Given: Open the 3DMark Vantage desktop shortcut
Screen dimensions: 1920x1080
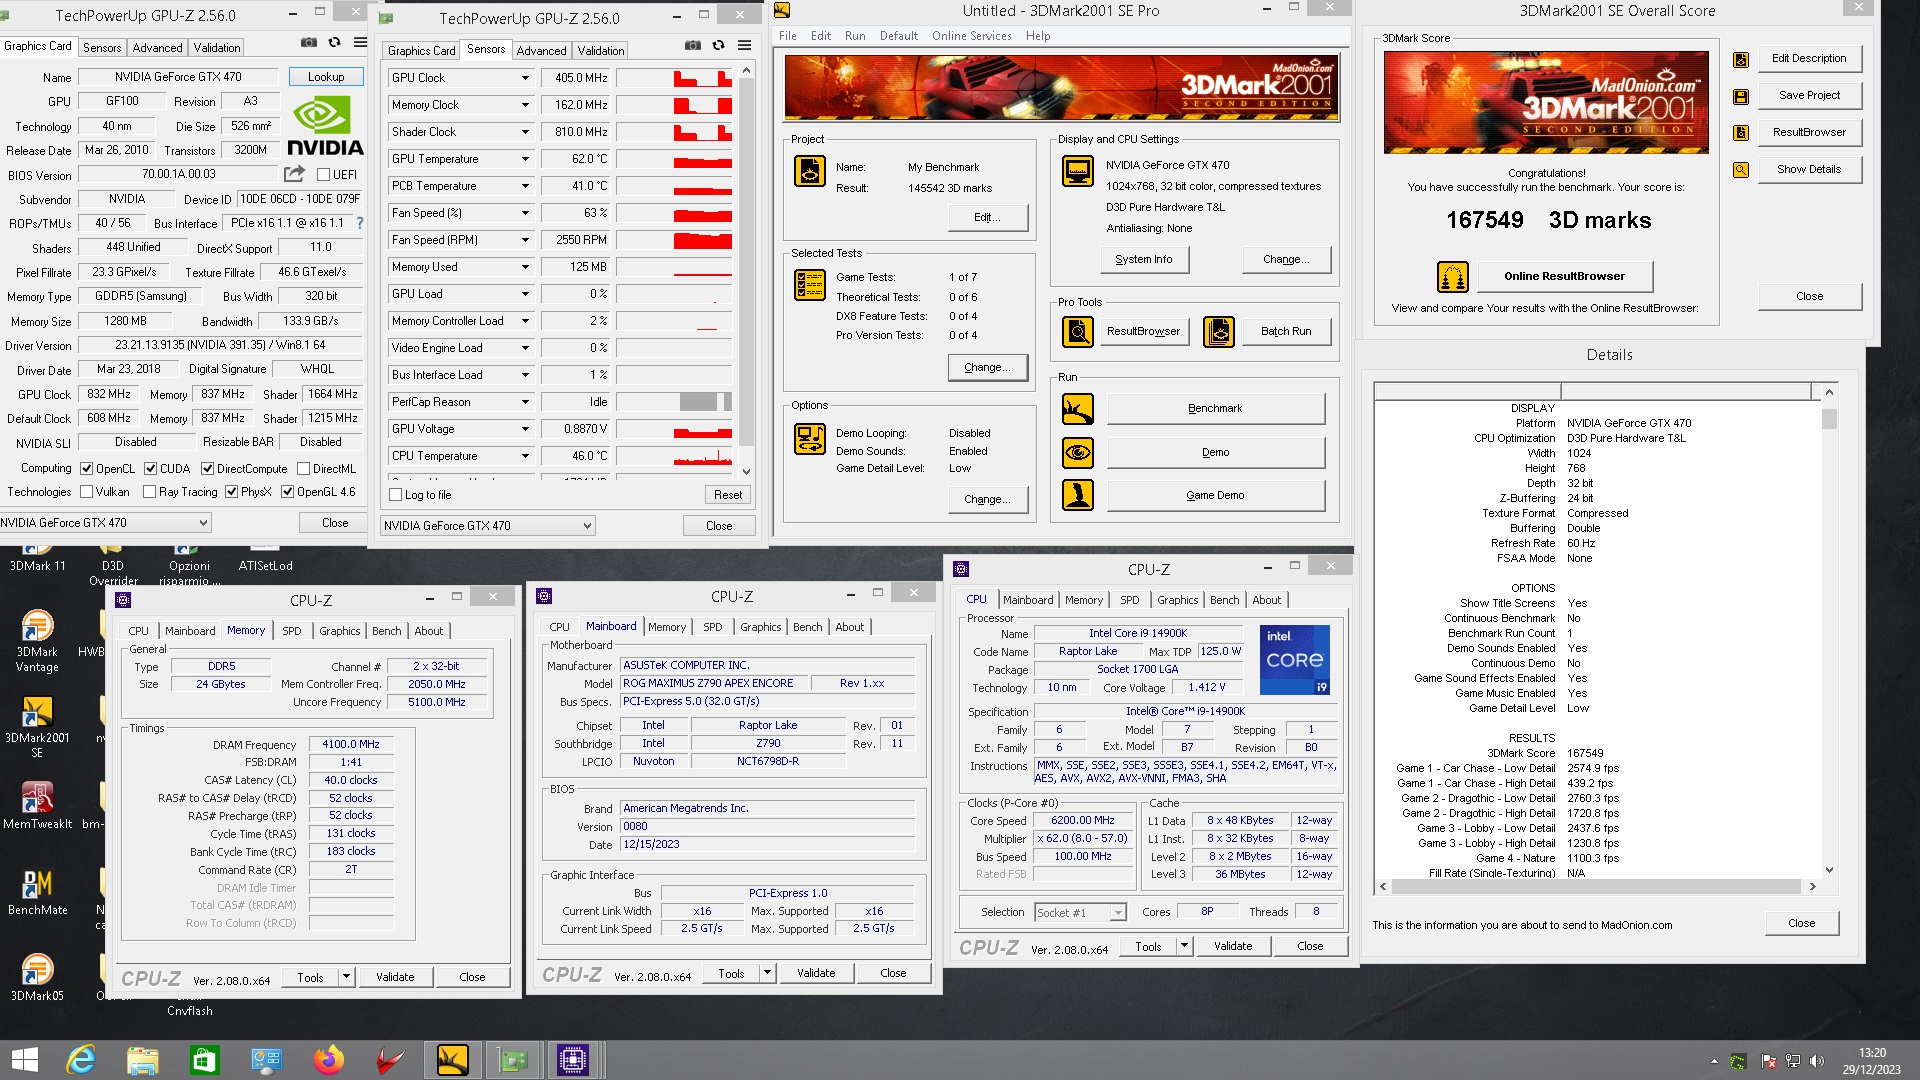Looking at the screenshot, I should [37, 640].
